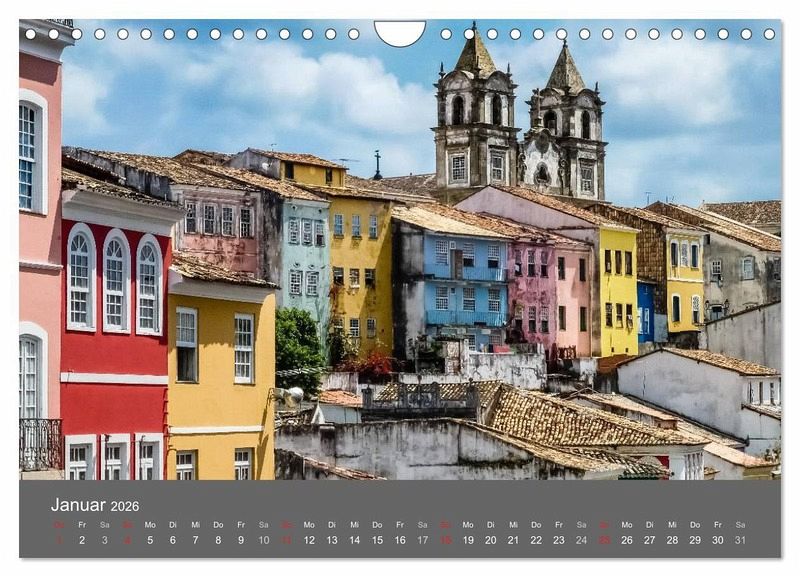This screenshot has width=800, height=577.
Task: Select date 26 in the calendar strip
Action: coord(627,540)
